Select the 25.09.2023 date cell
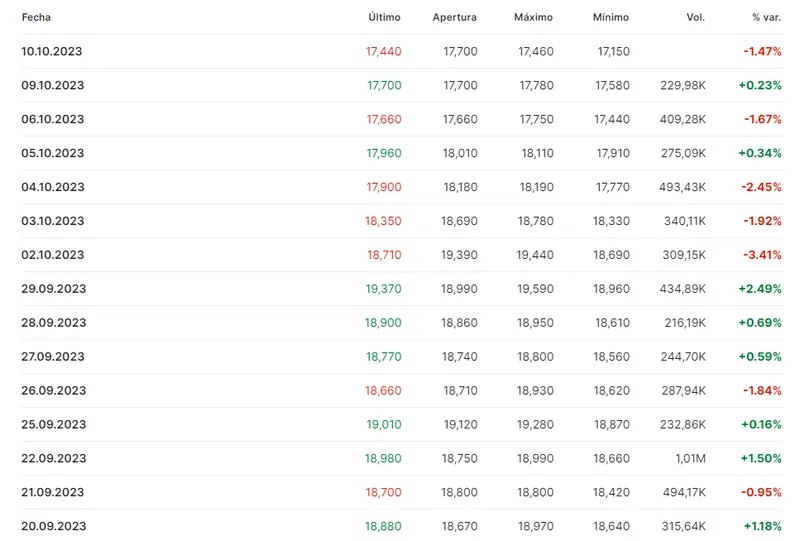Screen dimensions: 800x541 click(53, 424)
